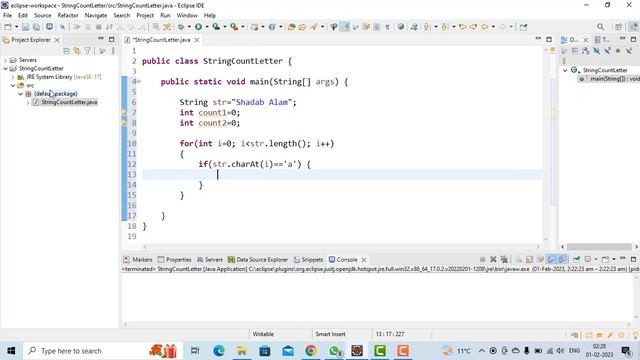Image resolution: width=640 pixels, height=360 pixels.
Task: Open the Debug button dropdown arrow
Action: pos(189,27)
